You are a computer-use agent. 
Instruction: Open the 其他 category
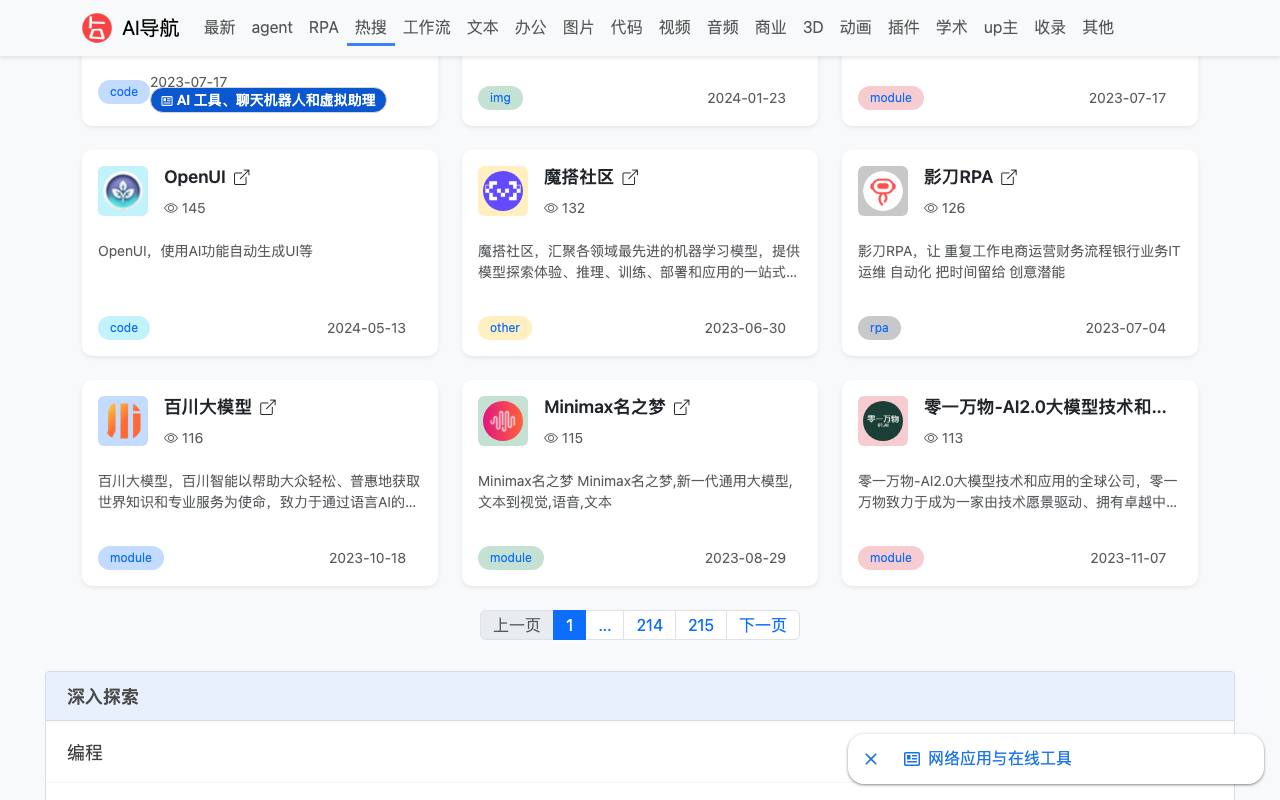[1098, 28]
